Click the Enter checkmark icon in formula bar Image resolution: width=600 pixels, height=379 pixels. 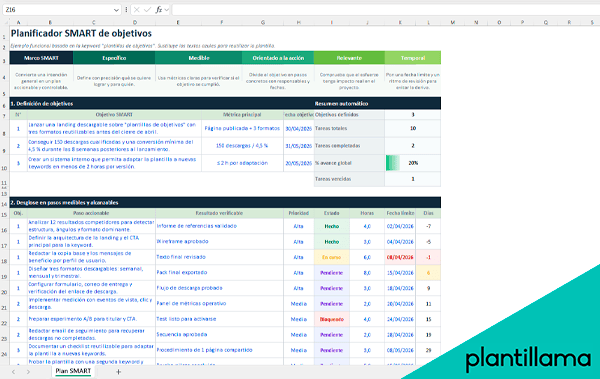(147, 10)
